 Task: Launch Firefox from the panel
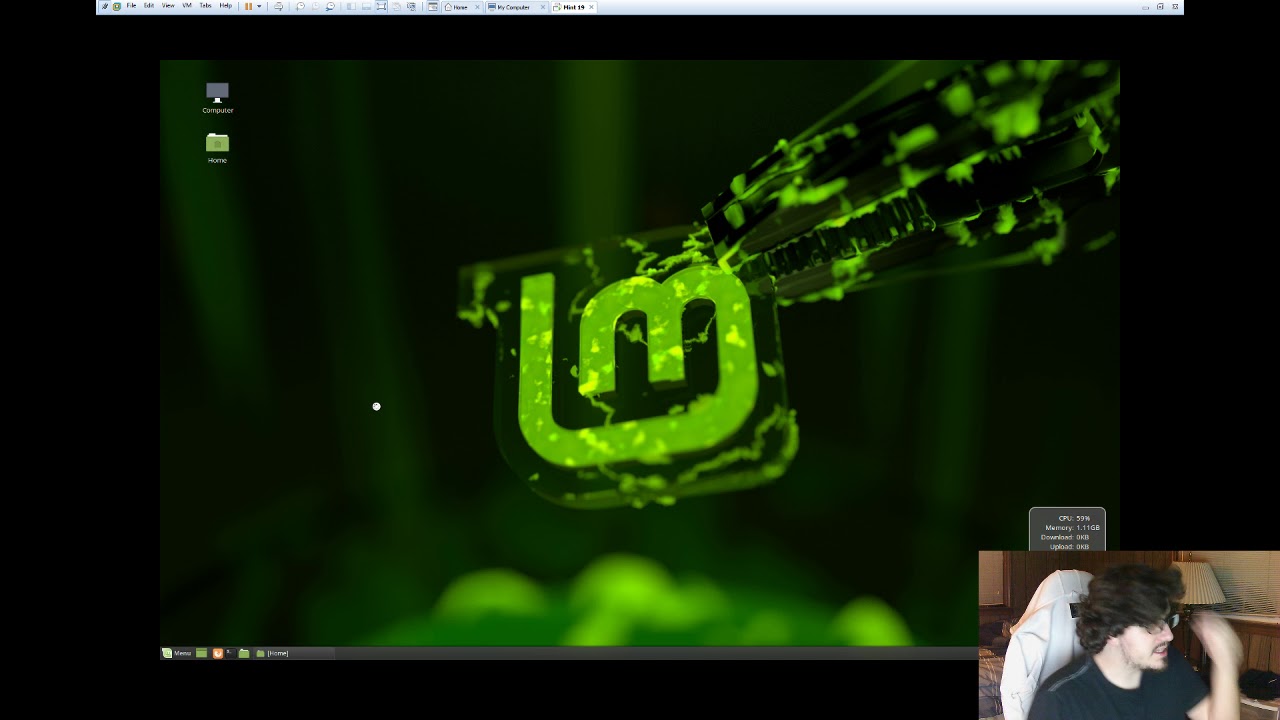click(x=218, y=653)
